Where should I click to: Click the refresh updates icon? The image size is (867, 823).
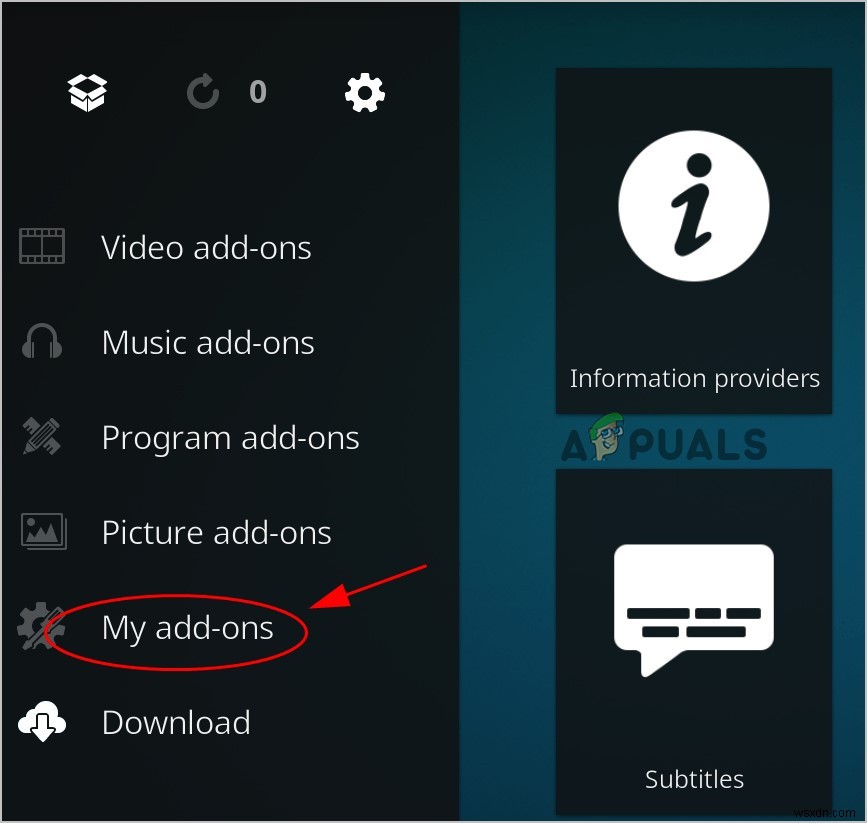tap(203, 92)
